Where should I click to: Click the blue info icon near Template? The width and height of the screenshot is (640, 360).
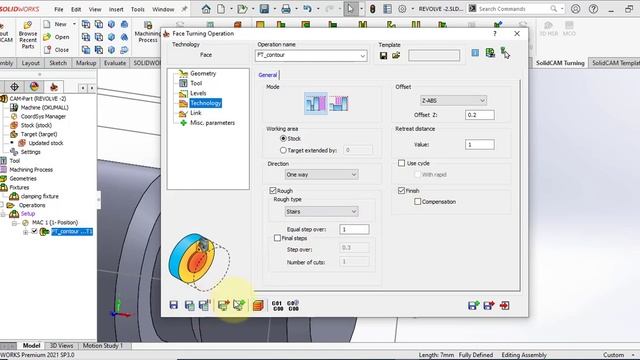475,53
